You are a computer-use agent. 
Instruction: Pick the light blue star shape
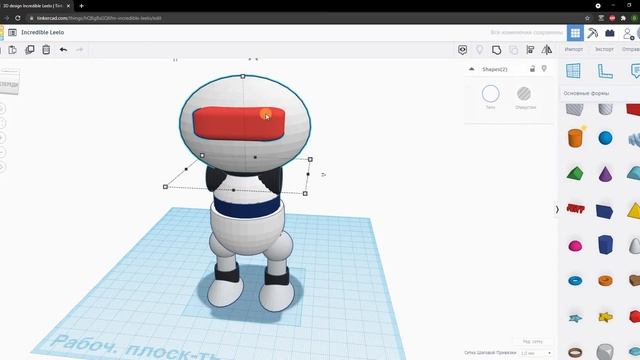(575, 318)
